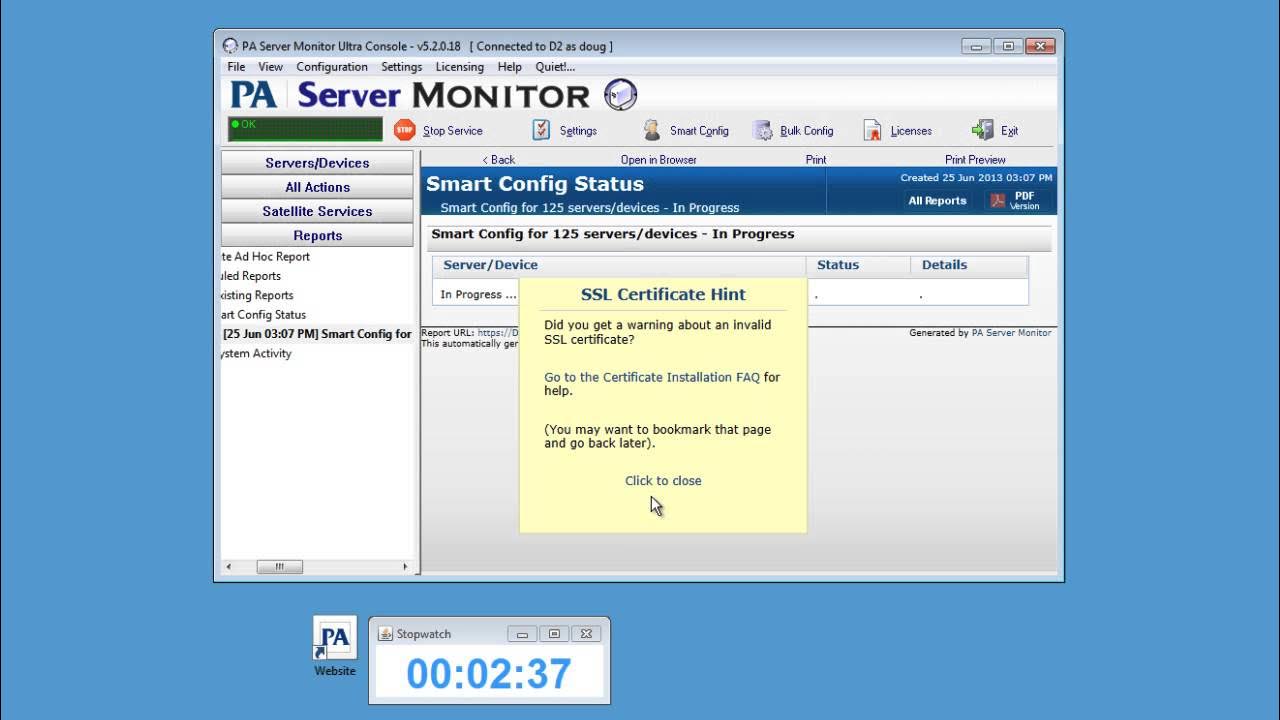
Task: Click the PA Website desktop shortcut
Action: pos(335,647)
